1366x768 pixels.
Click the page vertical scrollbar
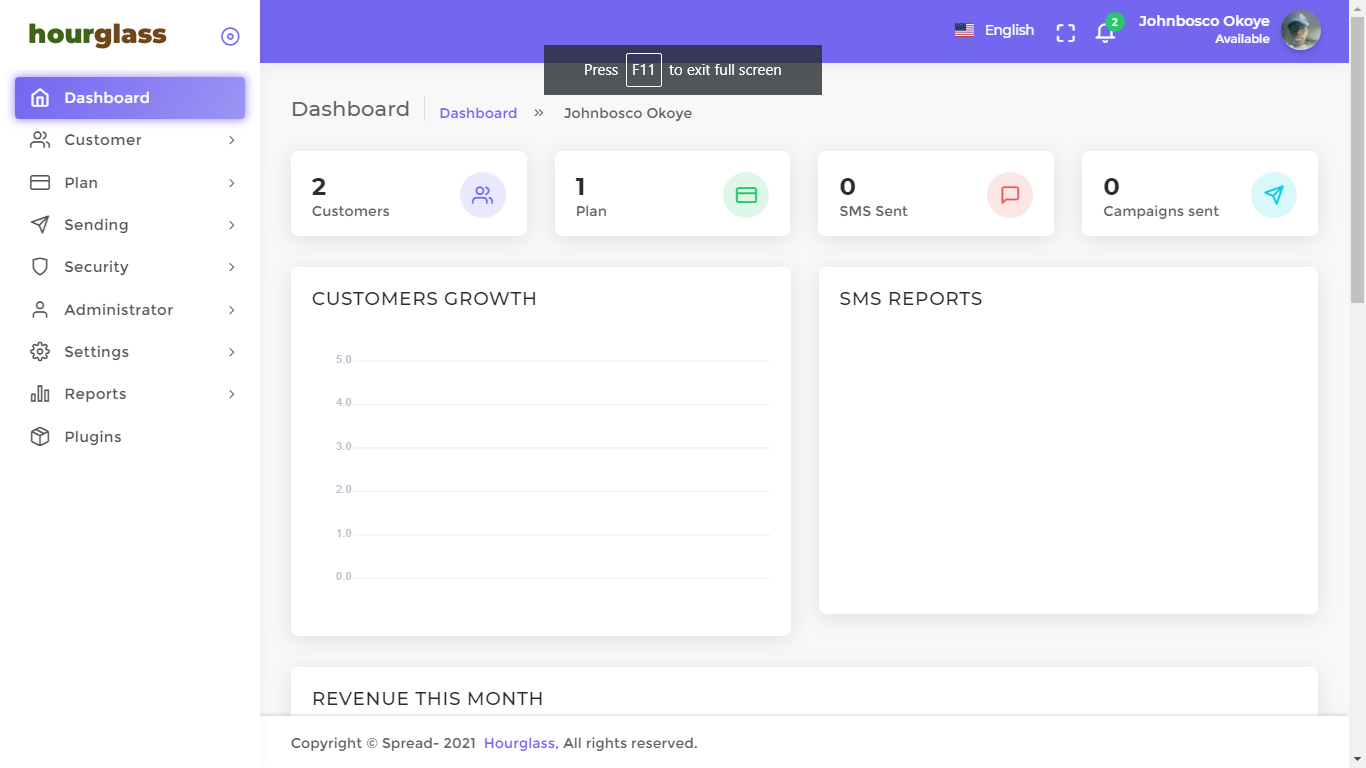coord(1357,160)
